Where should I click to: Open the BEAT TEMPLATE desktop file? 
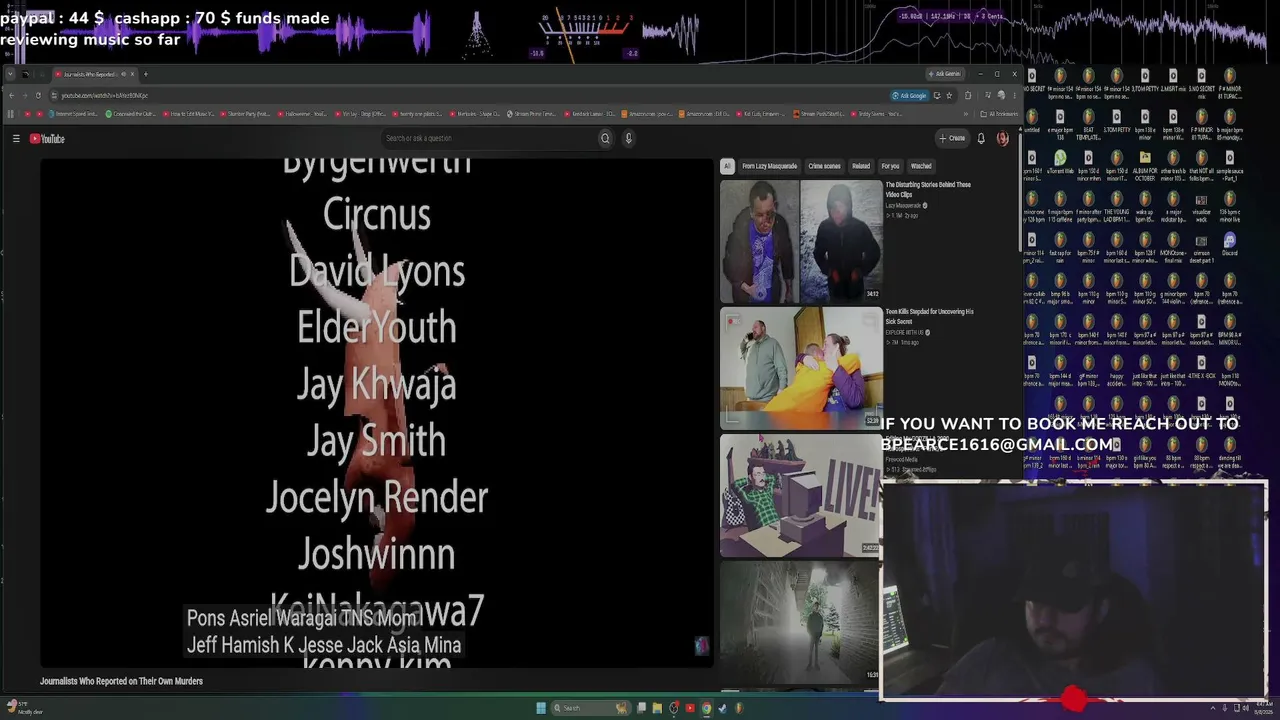click(x=1088, y=122)
